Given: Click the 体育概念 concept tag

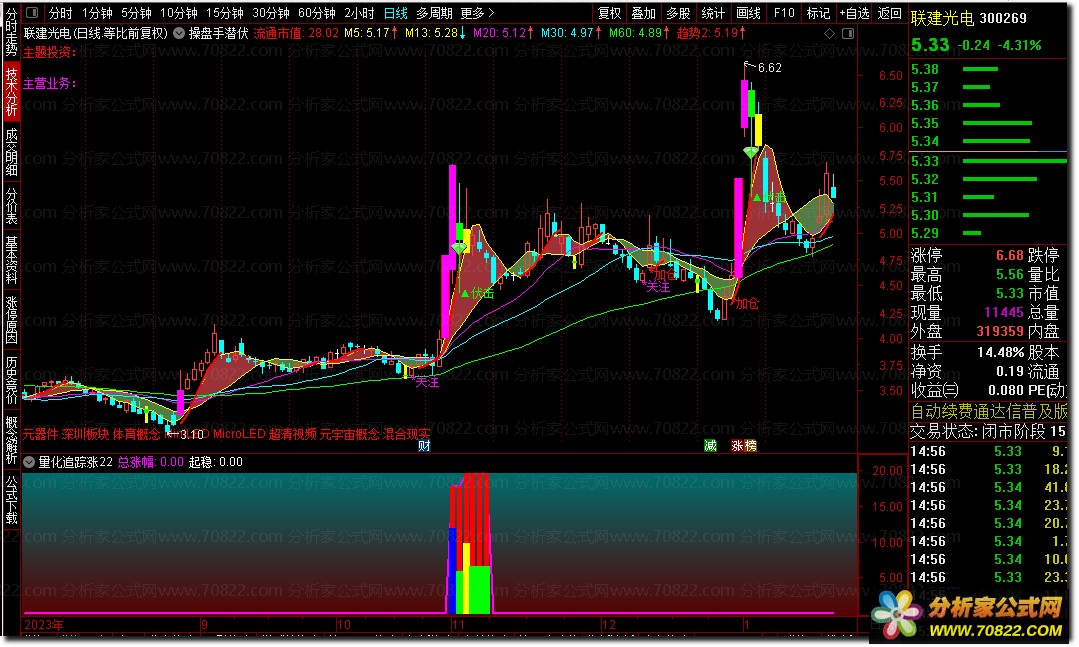Looking at the screenshot, I should click(136, 434).
